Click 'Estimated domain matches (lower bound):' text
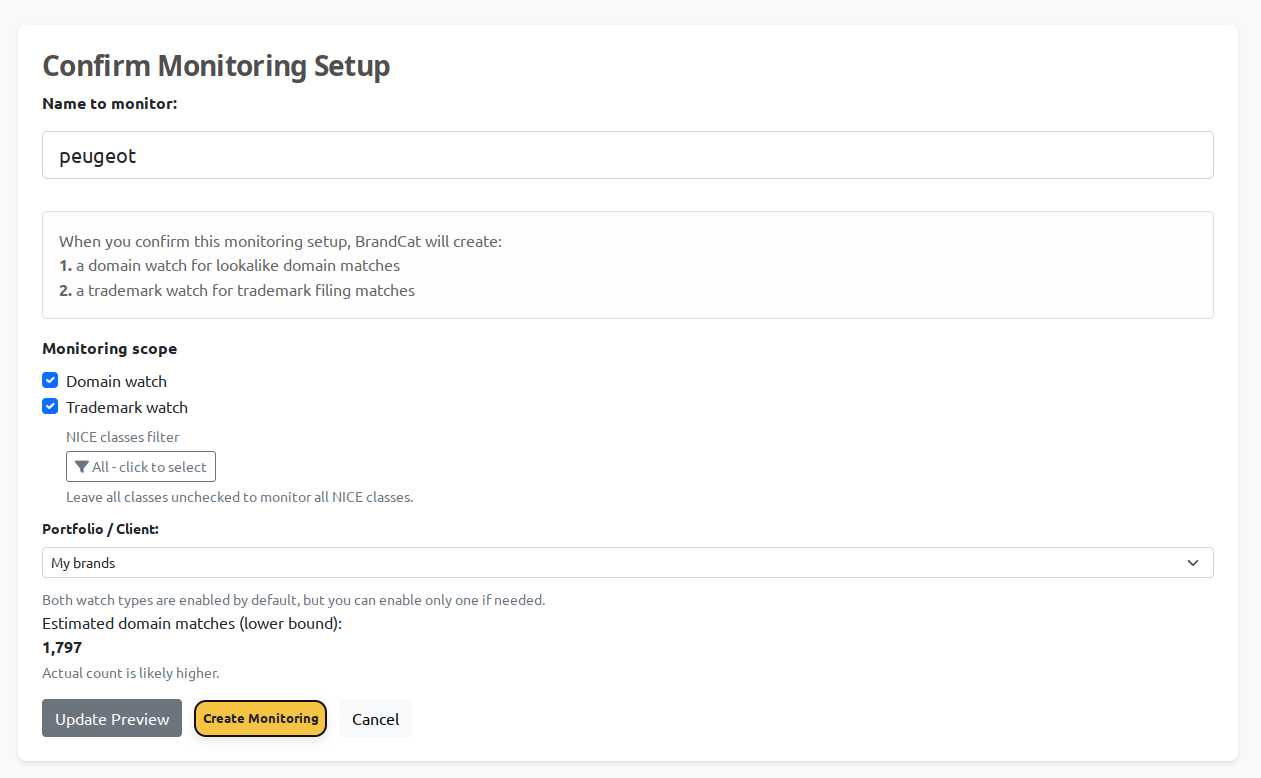1261x778 pixels. pos(192,623)
